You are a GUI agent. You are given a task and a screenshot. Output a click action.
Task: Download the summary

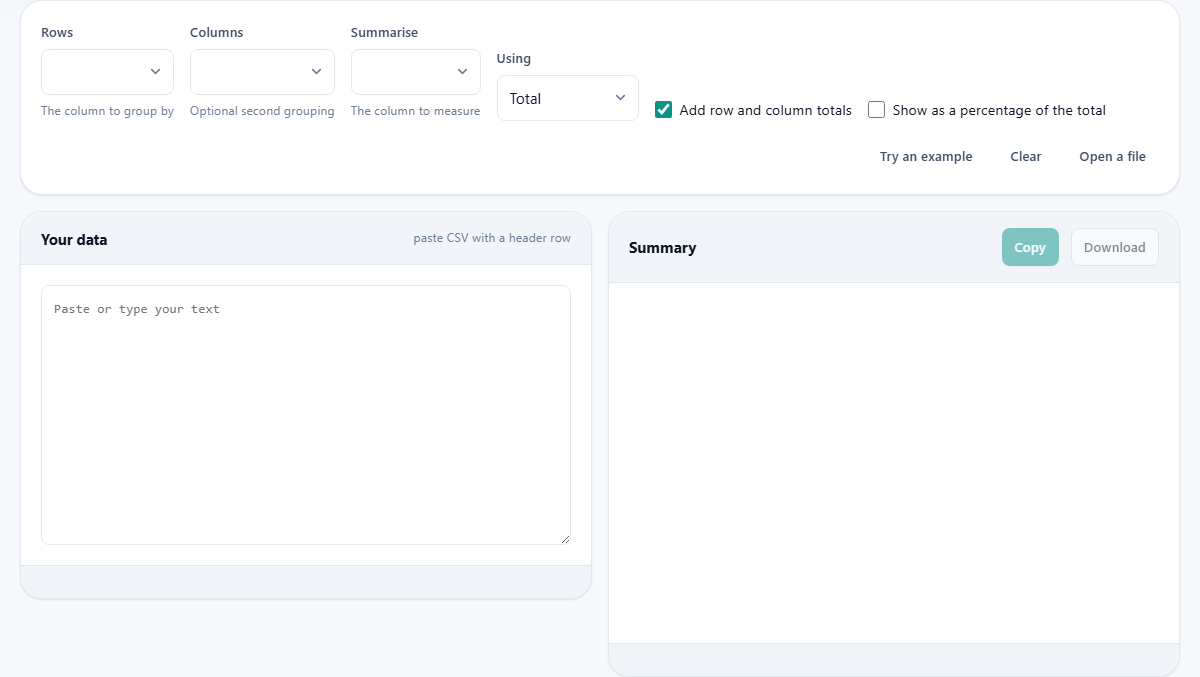pyautogui.click(x=1114, y=247)
